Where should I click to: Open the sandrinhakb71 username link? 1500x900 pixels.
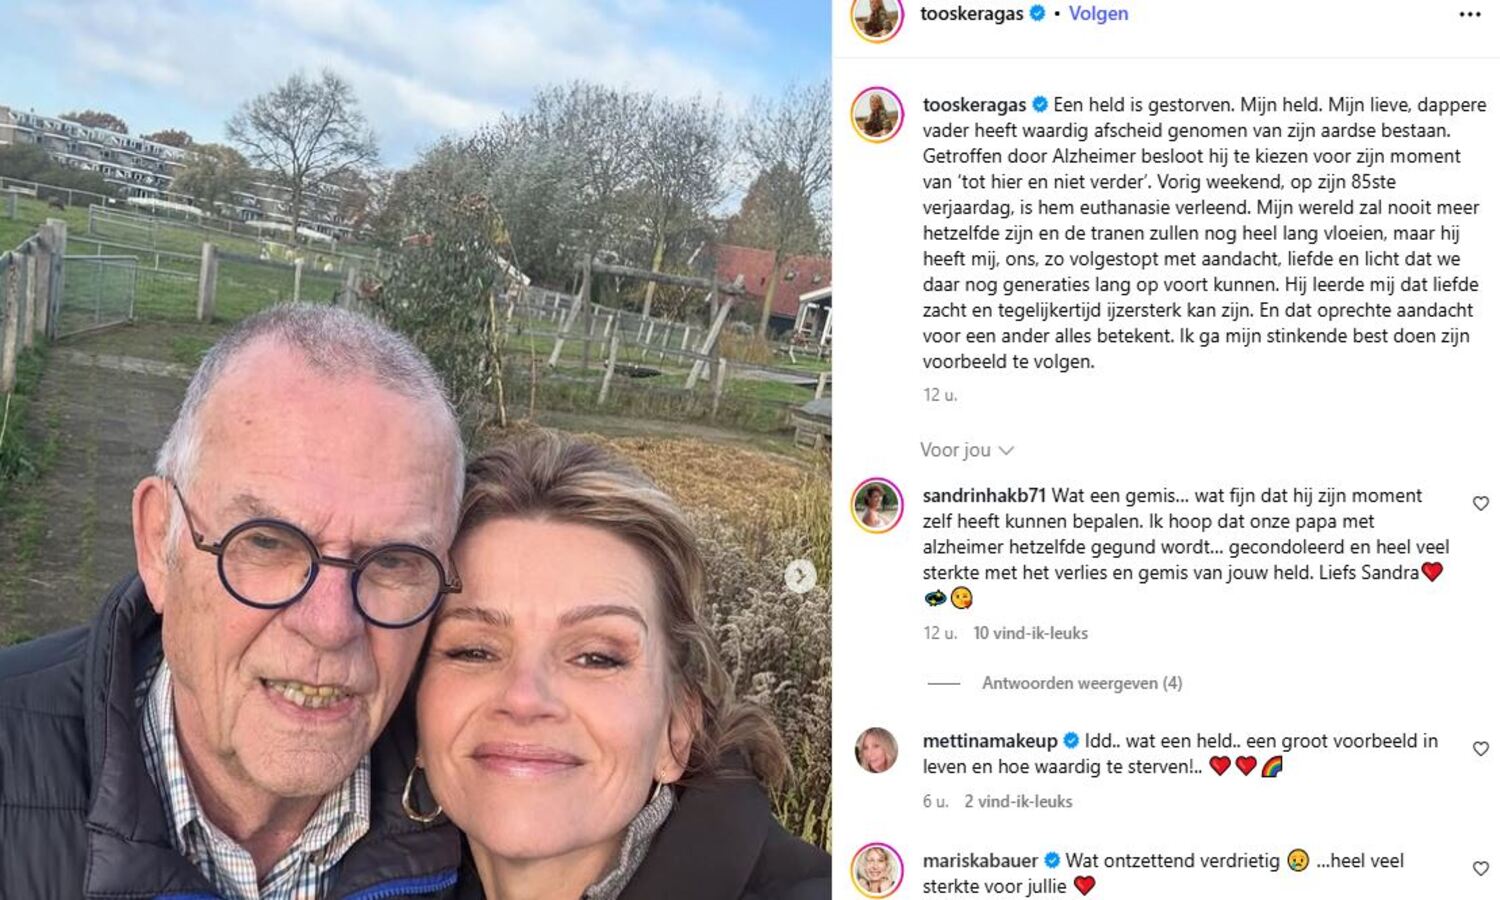click(x=984, y=496)
